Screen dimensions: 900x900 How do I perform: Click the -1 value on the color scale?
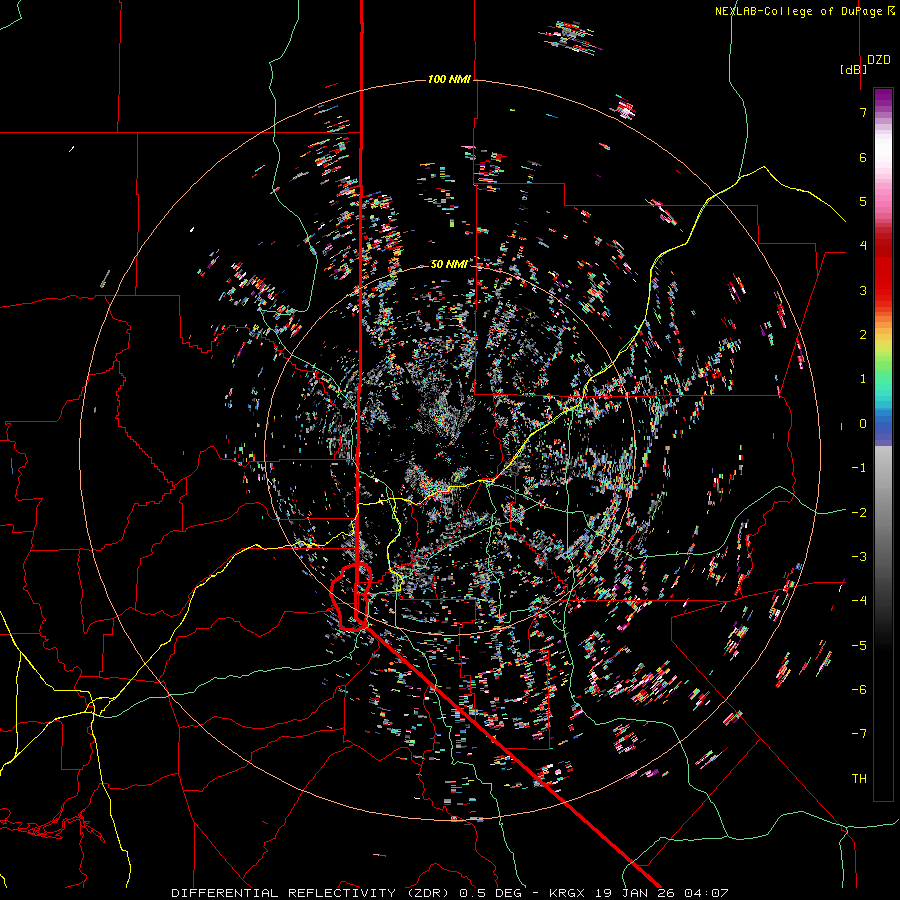click(859, 468)
